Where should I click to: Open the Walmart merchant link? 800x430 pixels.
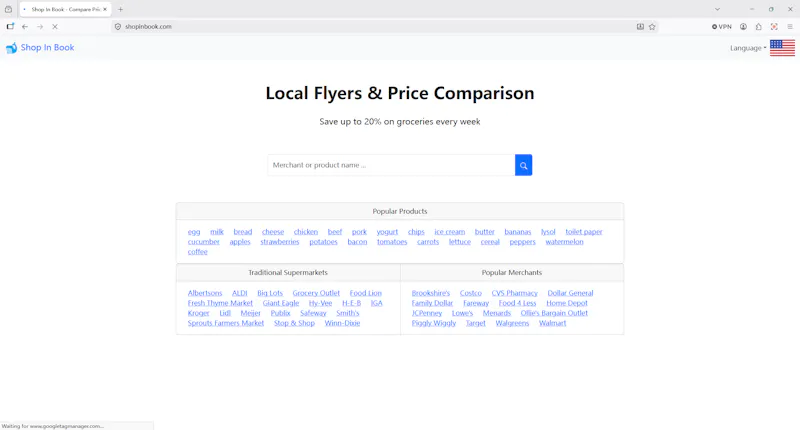click(x=553, y=323)
